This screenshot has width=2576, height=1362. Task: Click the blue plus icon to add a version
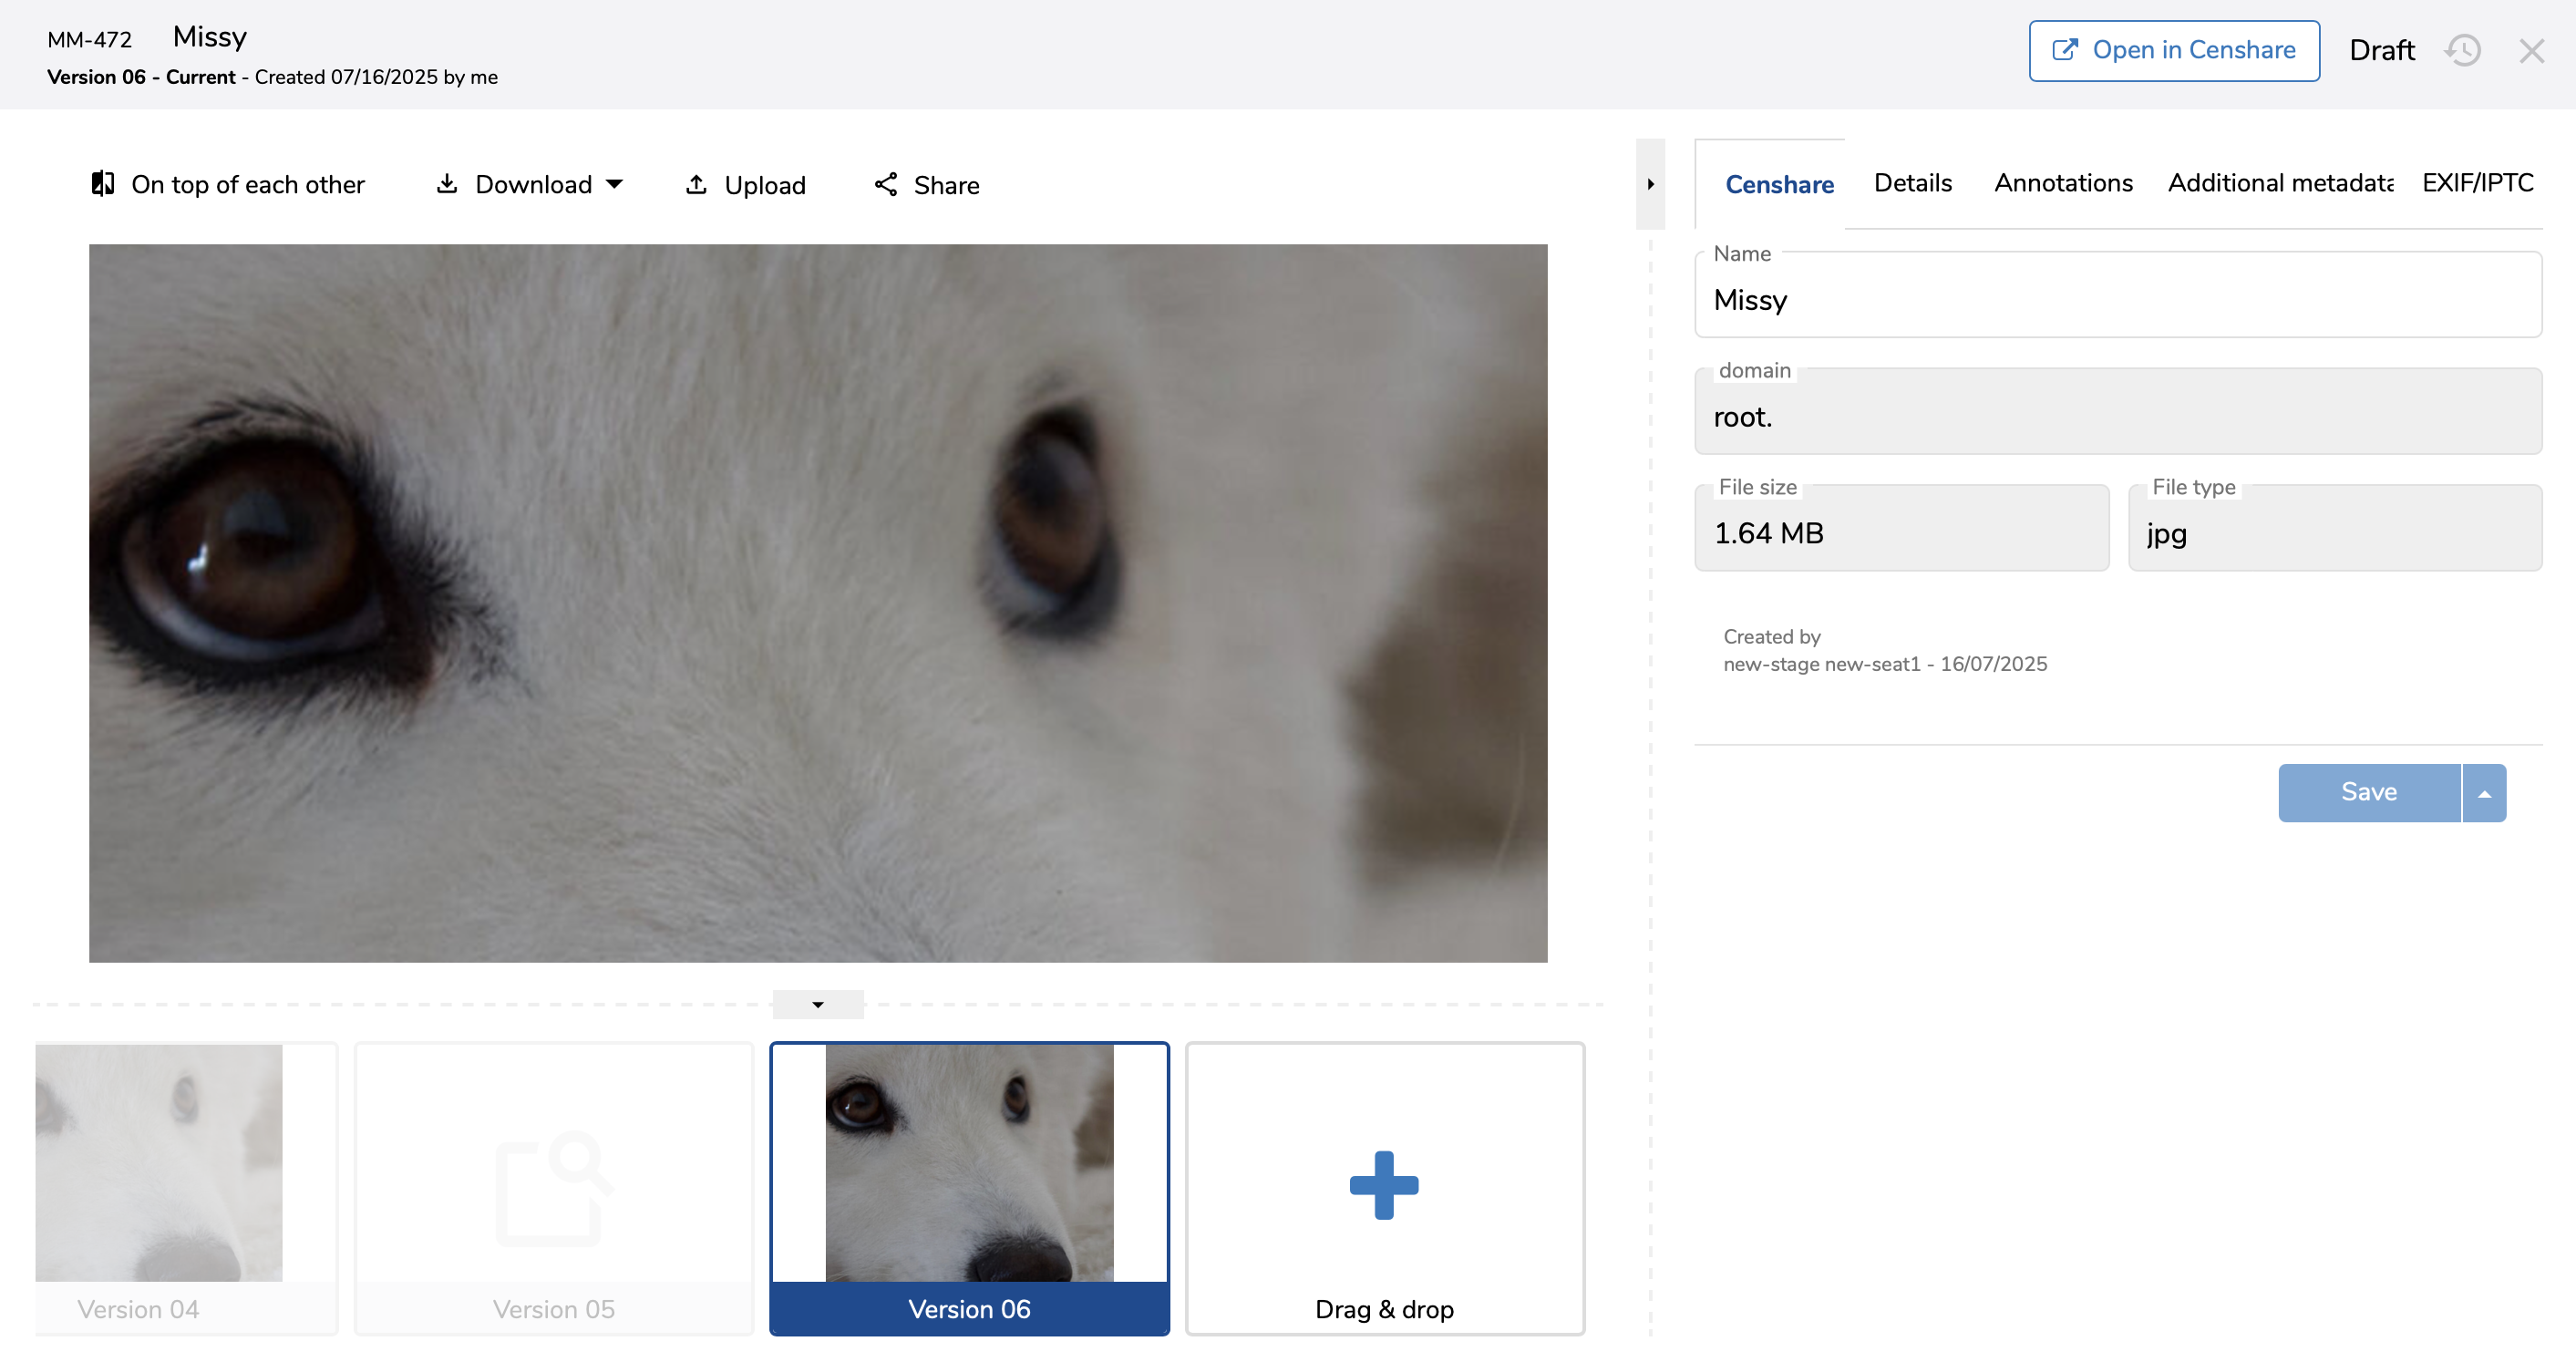1383,1185
